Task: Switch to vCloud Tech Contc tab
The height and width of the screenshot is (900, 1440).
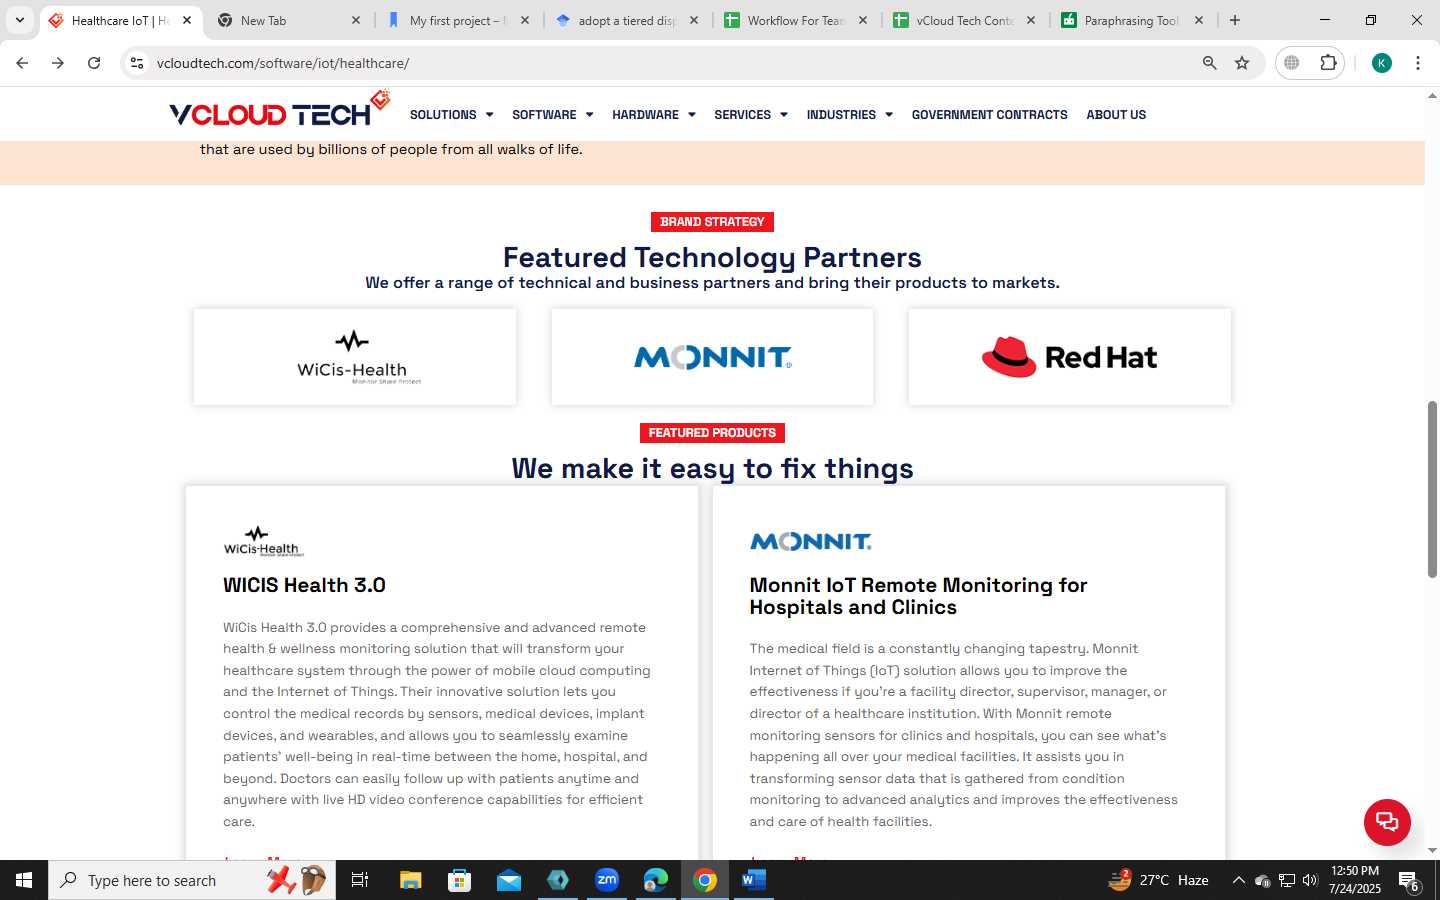Action: (x=964, y=20)
